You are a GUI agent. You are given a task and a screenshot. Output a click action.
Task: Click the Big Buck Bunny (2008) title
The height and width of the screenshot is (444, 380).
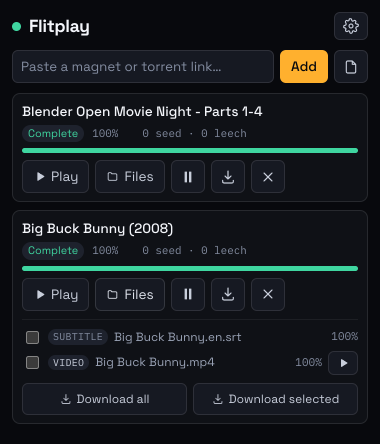point(98,229)
